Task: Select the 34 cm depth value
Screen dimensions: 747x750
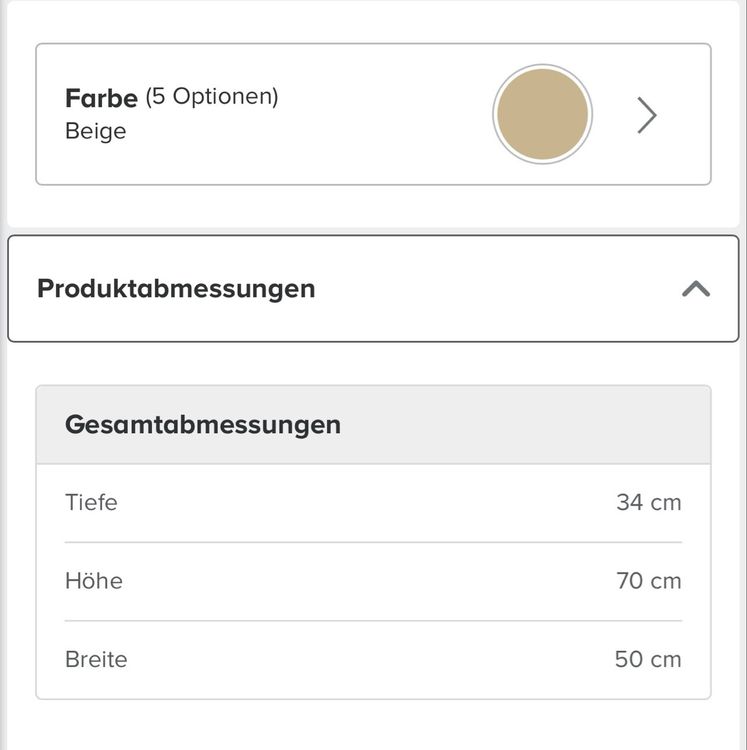Action: [648, 503]
